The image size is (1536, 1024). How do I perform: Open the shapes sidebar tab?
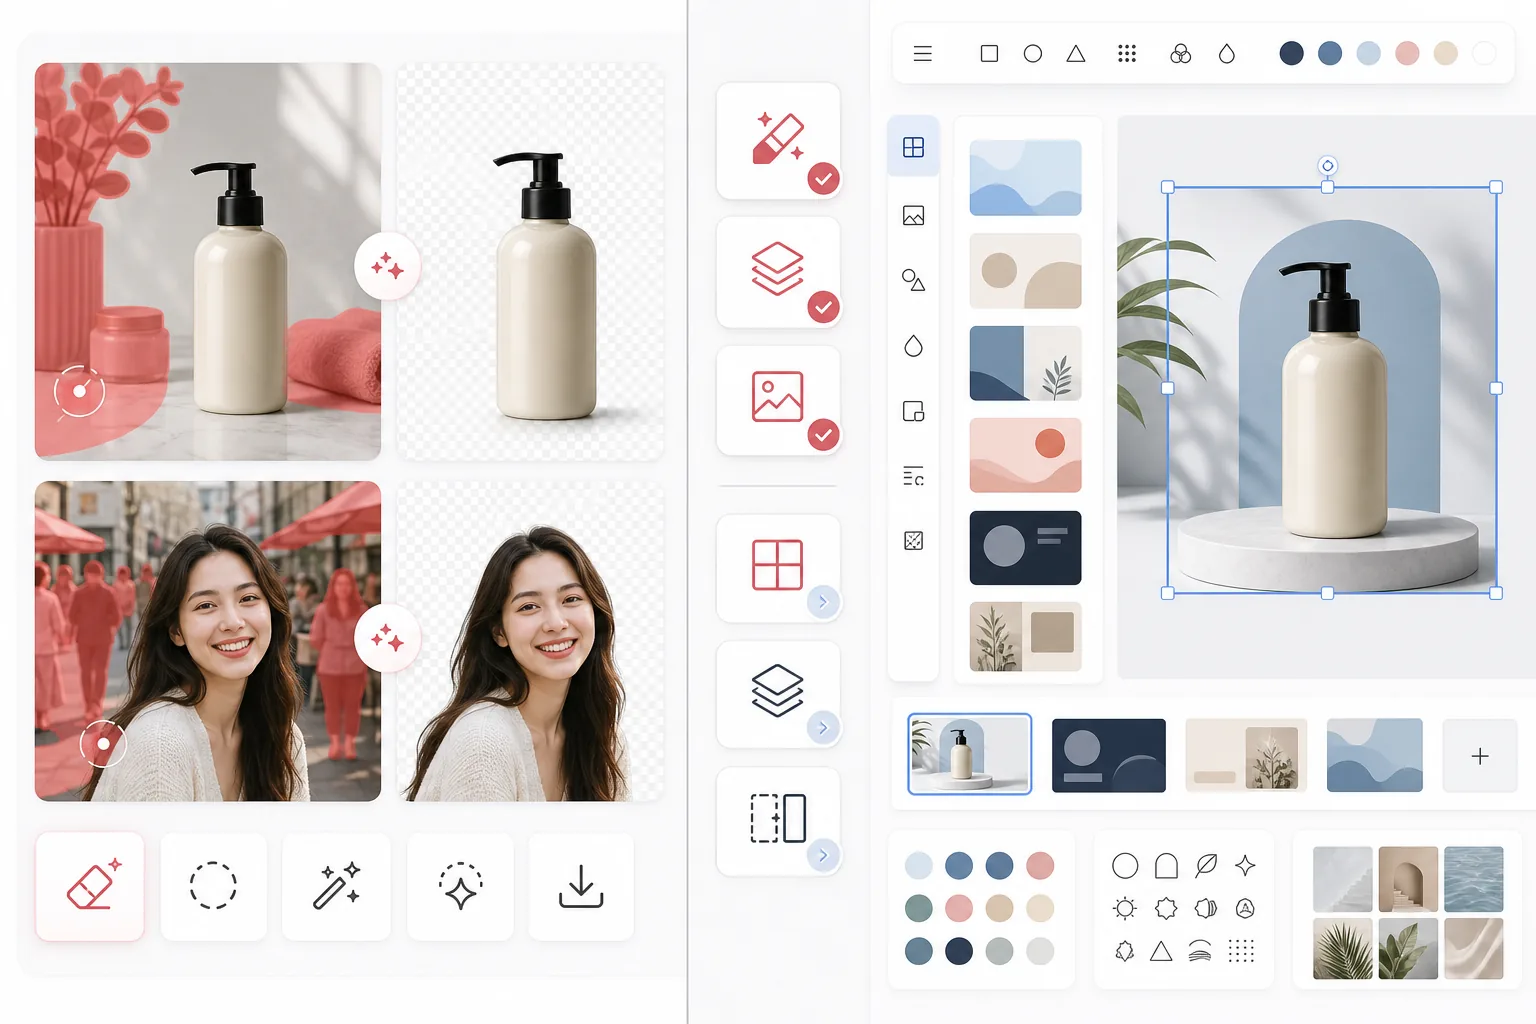click(x=913, y=280)
